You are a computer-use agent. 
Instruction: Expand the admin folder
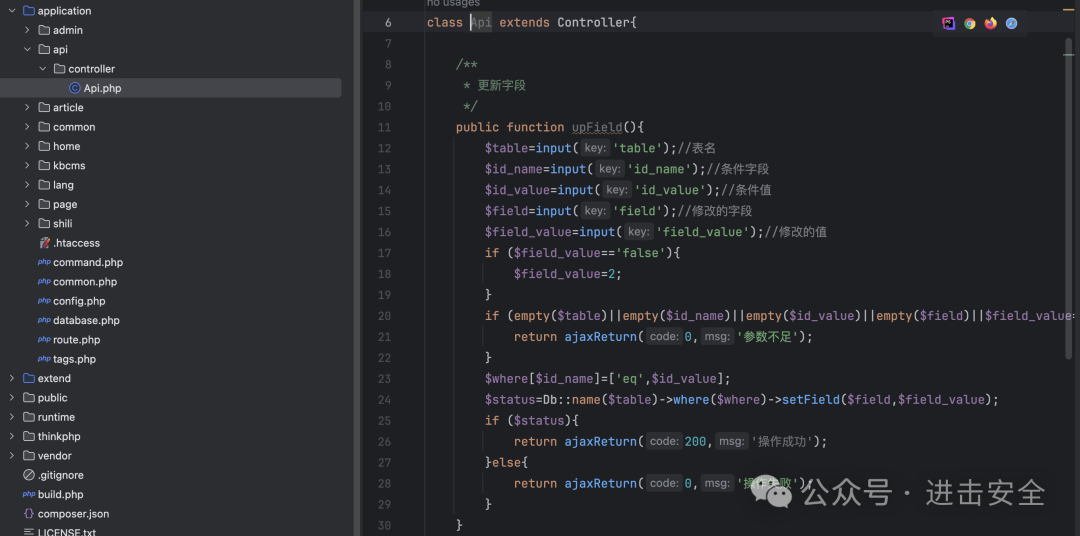pyautogui.click(x=27, y=30)
